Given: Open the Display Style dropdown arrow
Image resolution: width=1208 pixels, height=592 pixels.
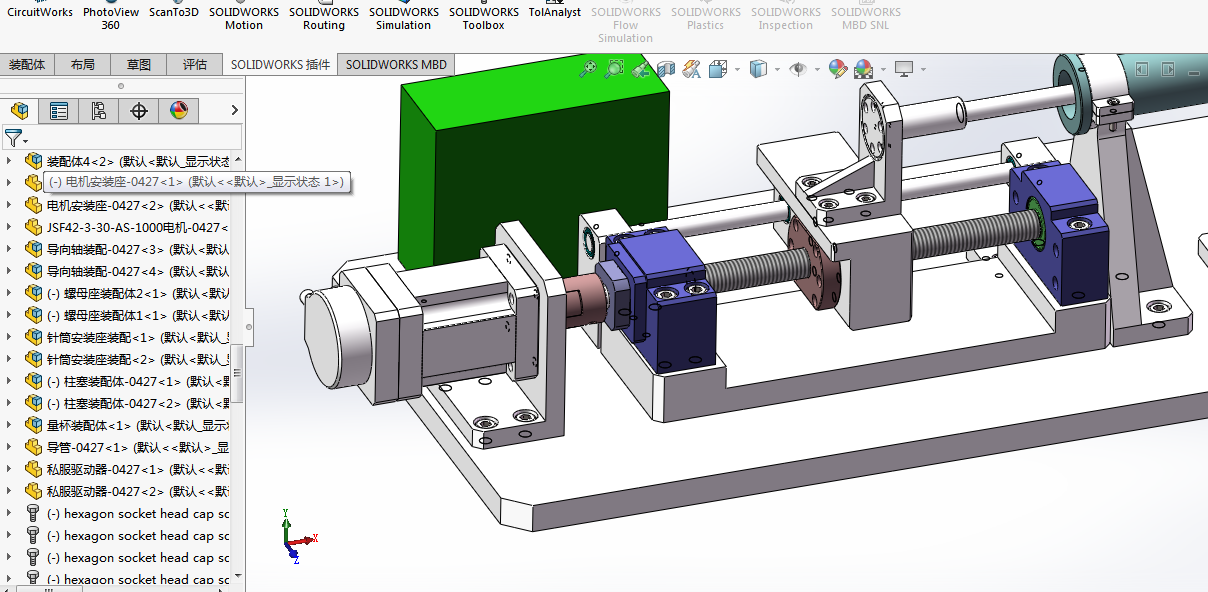Looking at the screenshot, I should tap(778, 69).
